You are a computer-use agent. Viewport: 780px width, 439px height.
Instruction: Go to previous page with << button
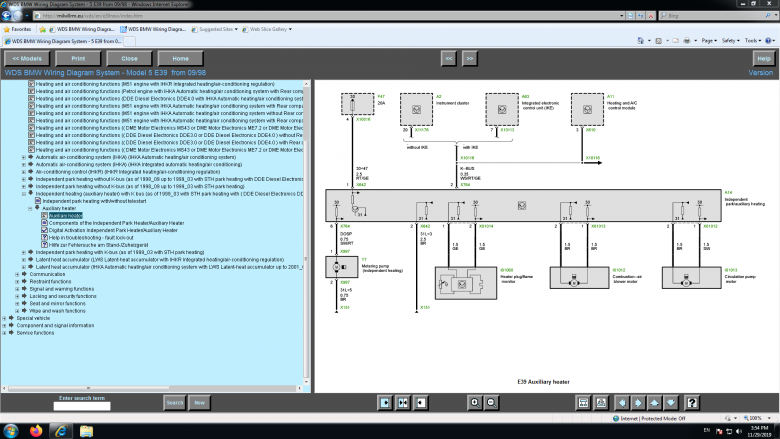pyautogui.click(x=449, y=58)
